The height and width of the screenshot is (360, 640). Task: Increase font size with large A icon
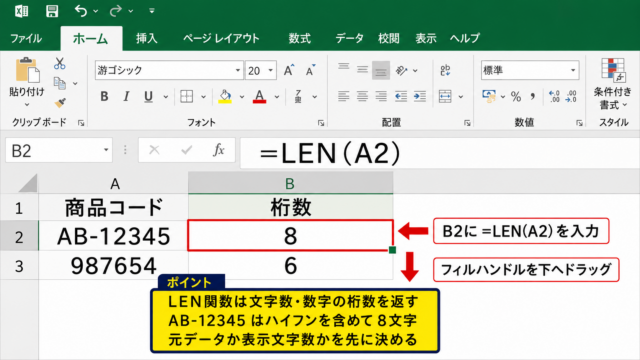tap(289, 70)
